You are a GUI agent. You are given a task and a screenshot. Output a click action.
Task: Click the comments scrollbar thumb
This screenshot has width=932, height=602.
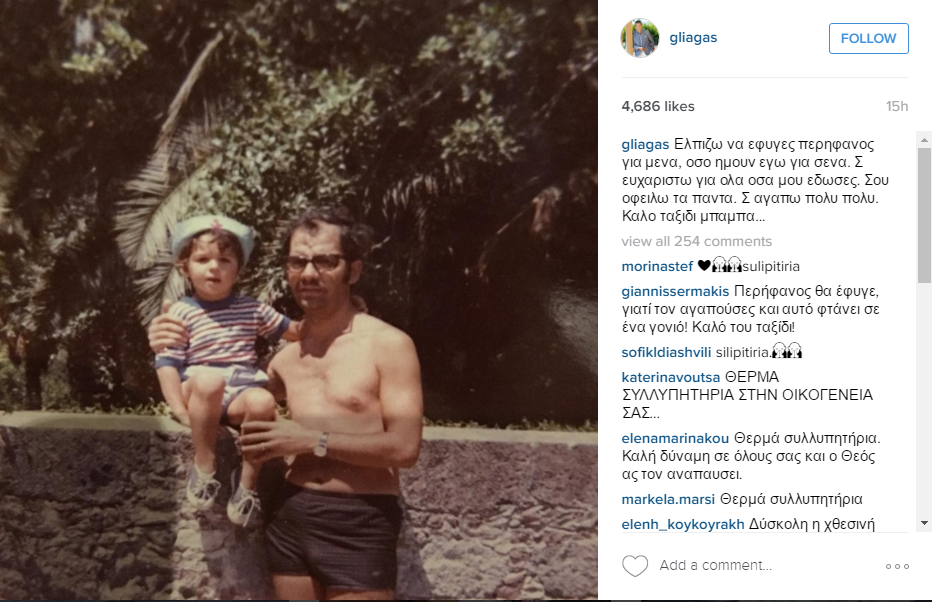924,215
